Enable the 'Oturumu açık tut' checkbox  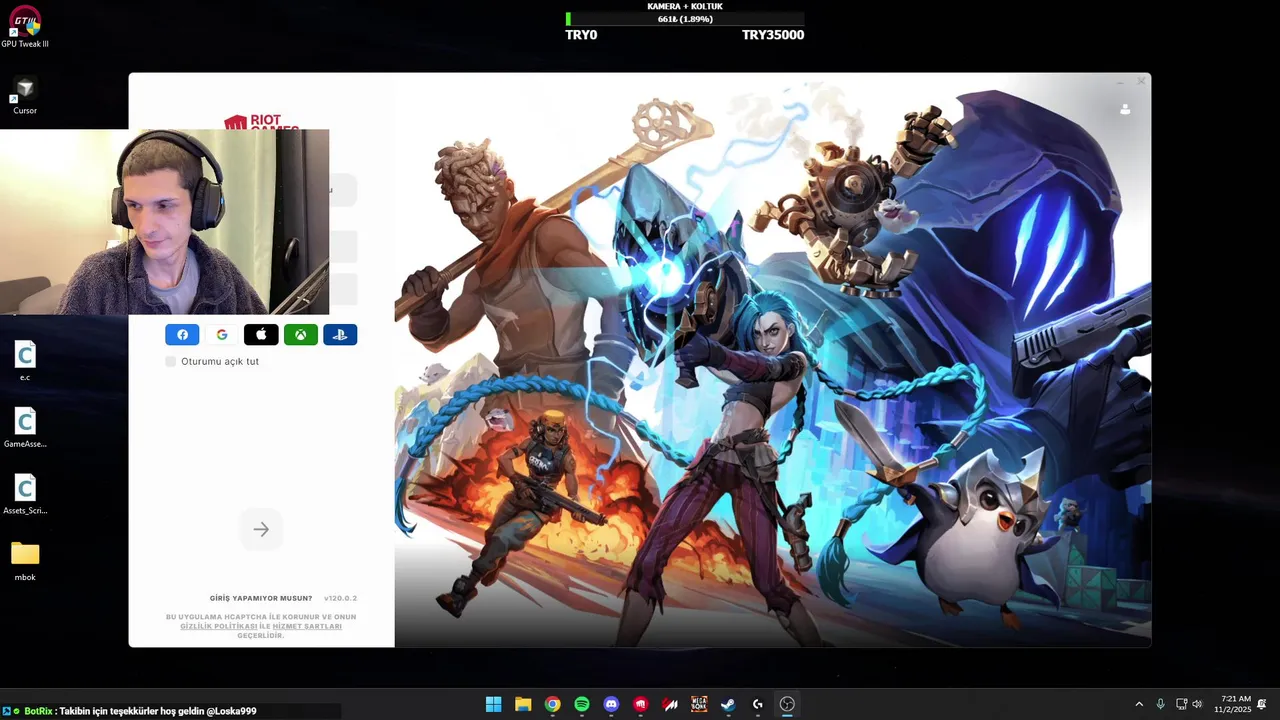tap(171, 361)
